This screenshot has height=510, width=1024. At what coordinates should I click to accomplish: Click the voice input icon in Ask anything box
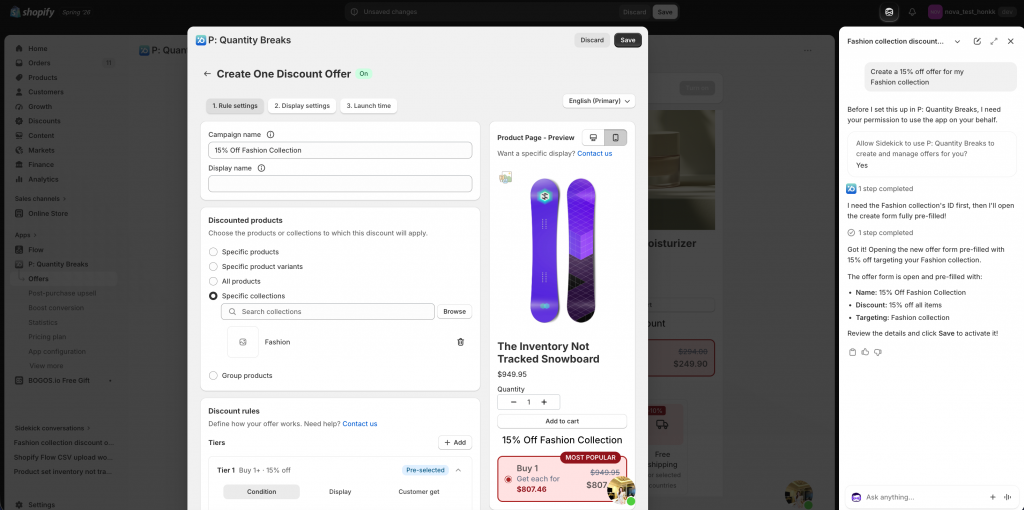tap(1008, 497)
